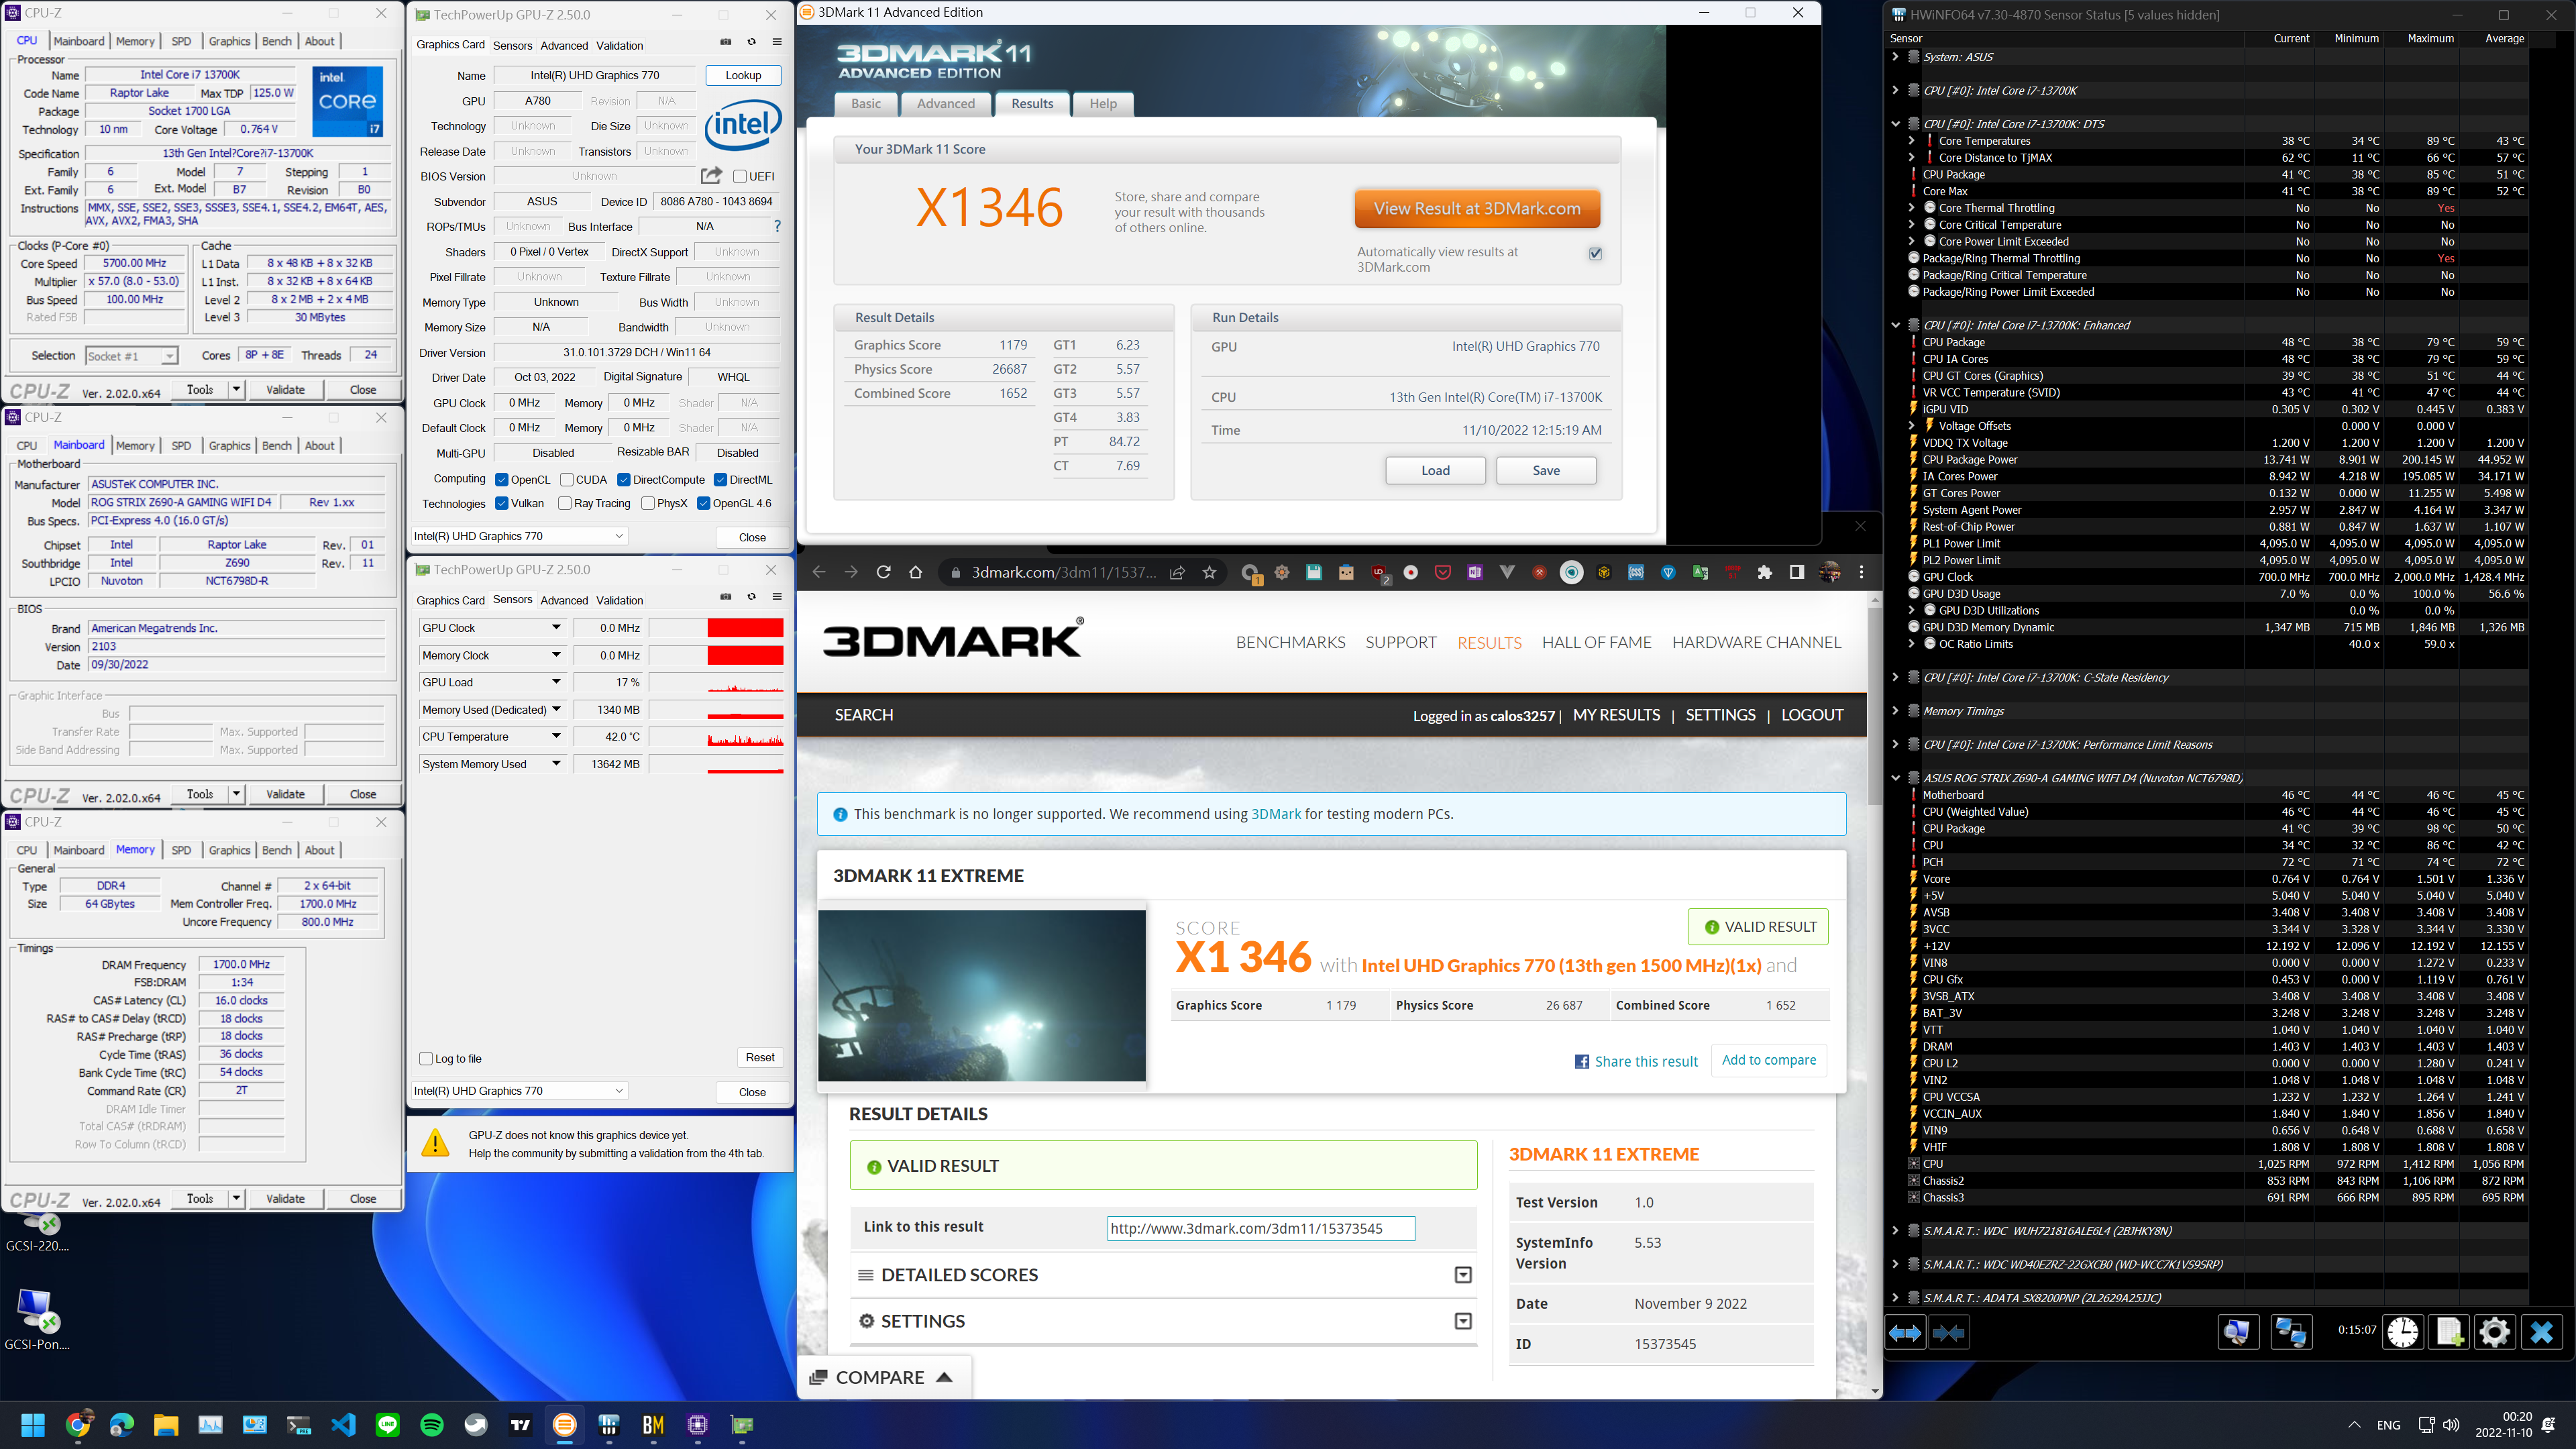
Task: Toggle the UEFI checkbox in GPU-Z
Action: 740,176
